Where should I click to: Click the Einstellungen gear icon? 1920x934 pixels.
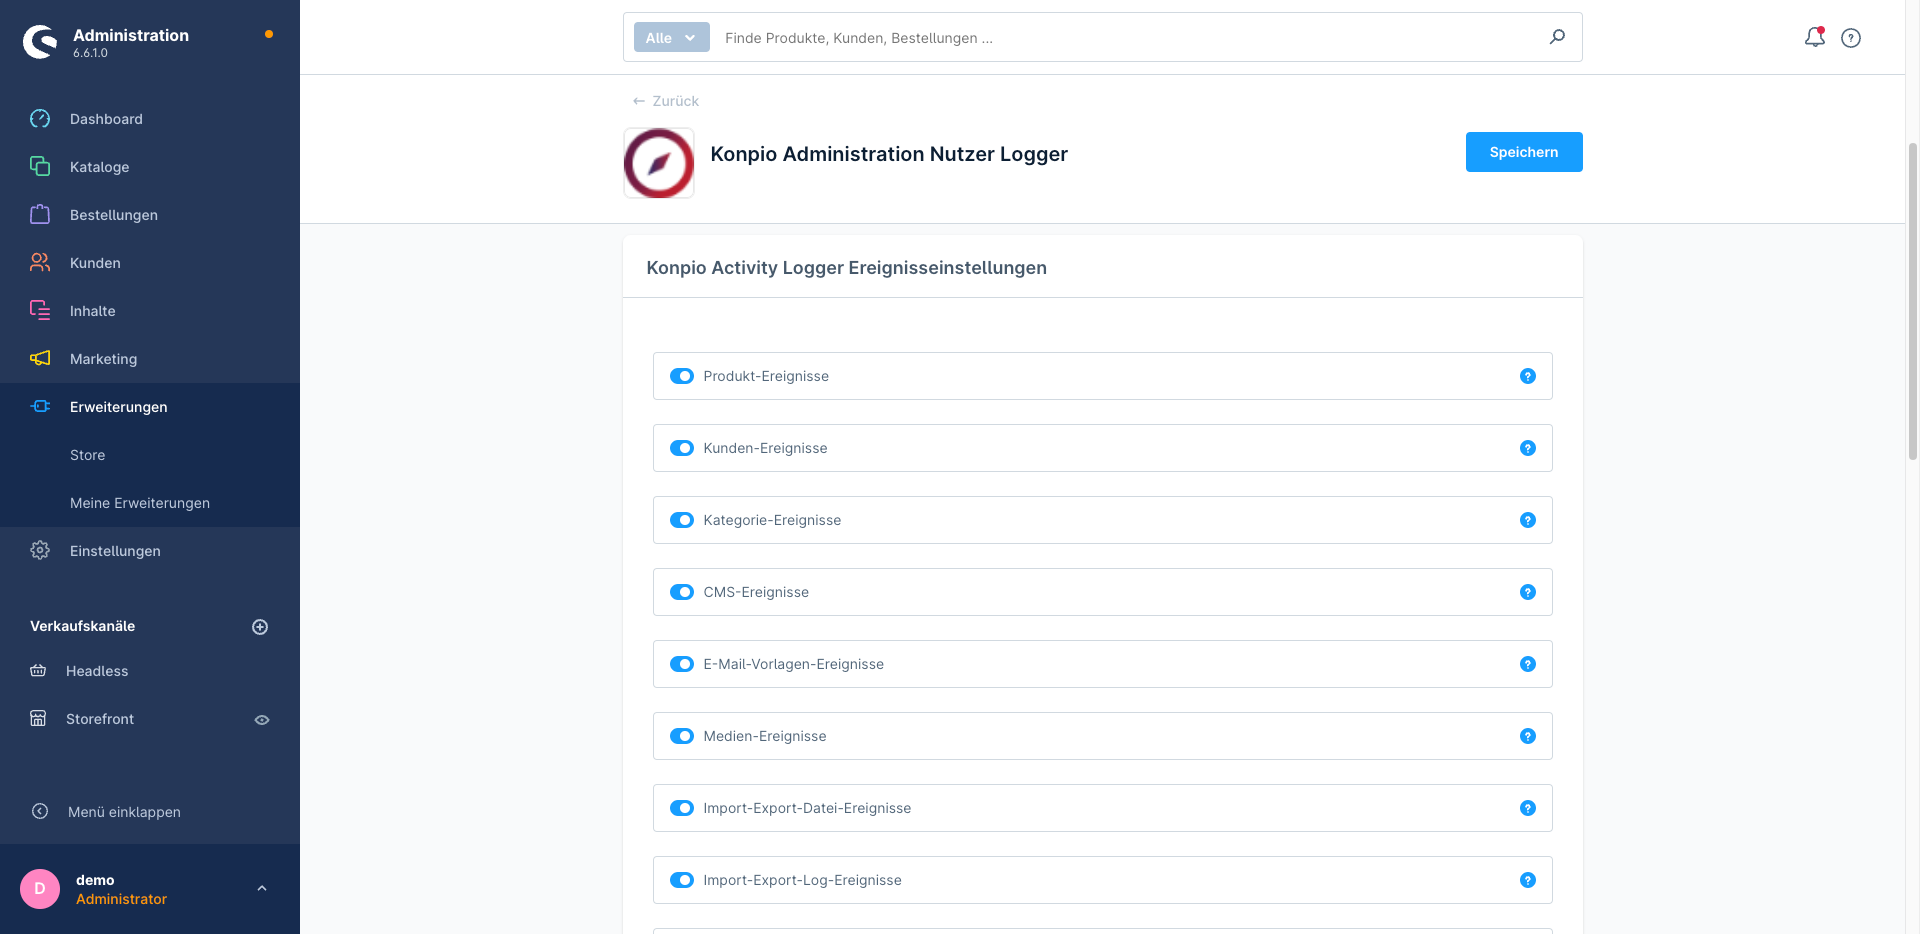coord(40,551)
